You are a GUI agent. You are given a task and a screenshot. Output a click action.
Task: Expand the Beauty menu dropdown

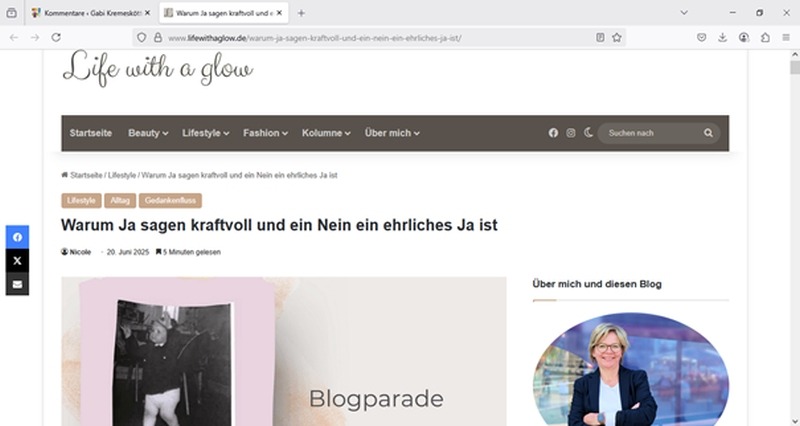tap(148, 133)
